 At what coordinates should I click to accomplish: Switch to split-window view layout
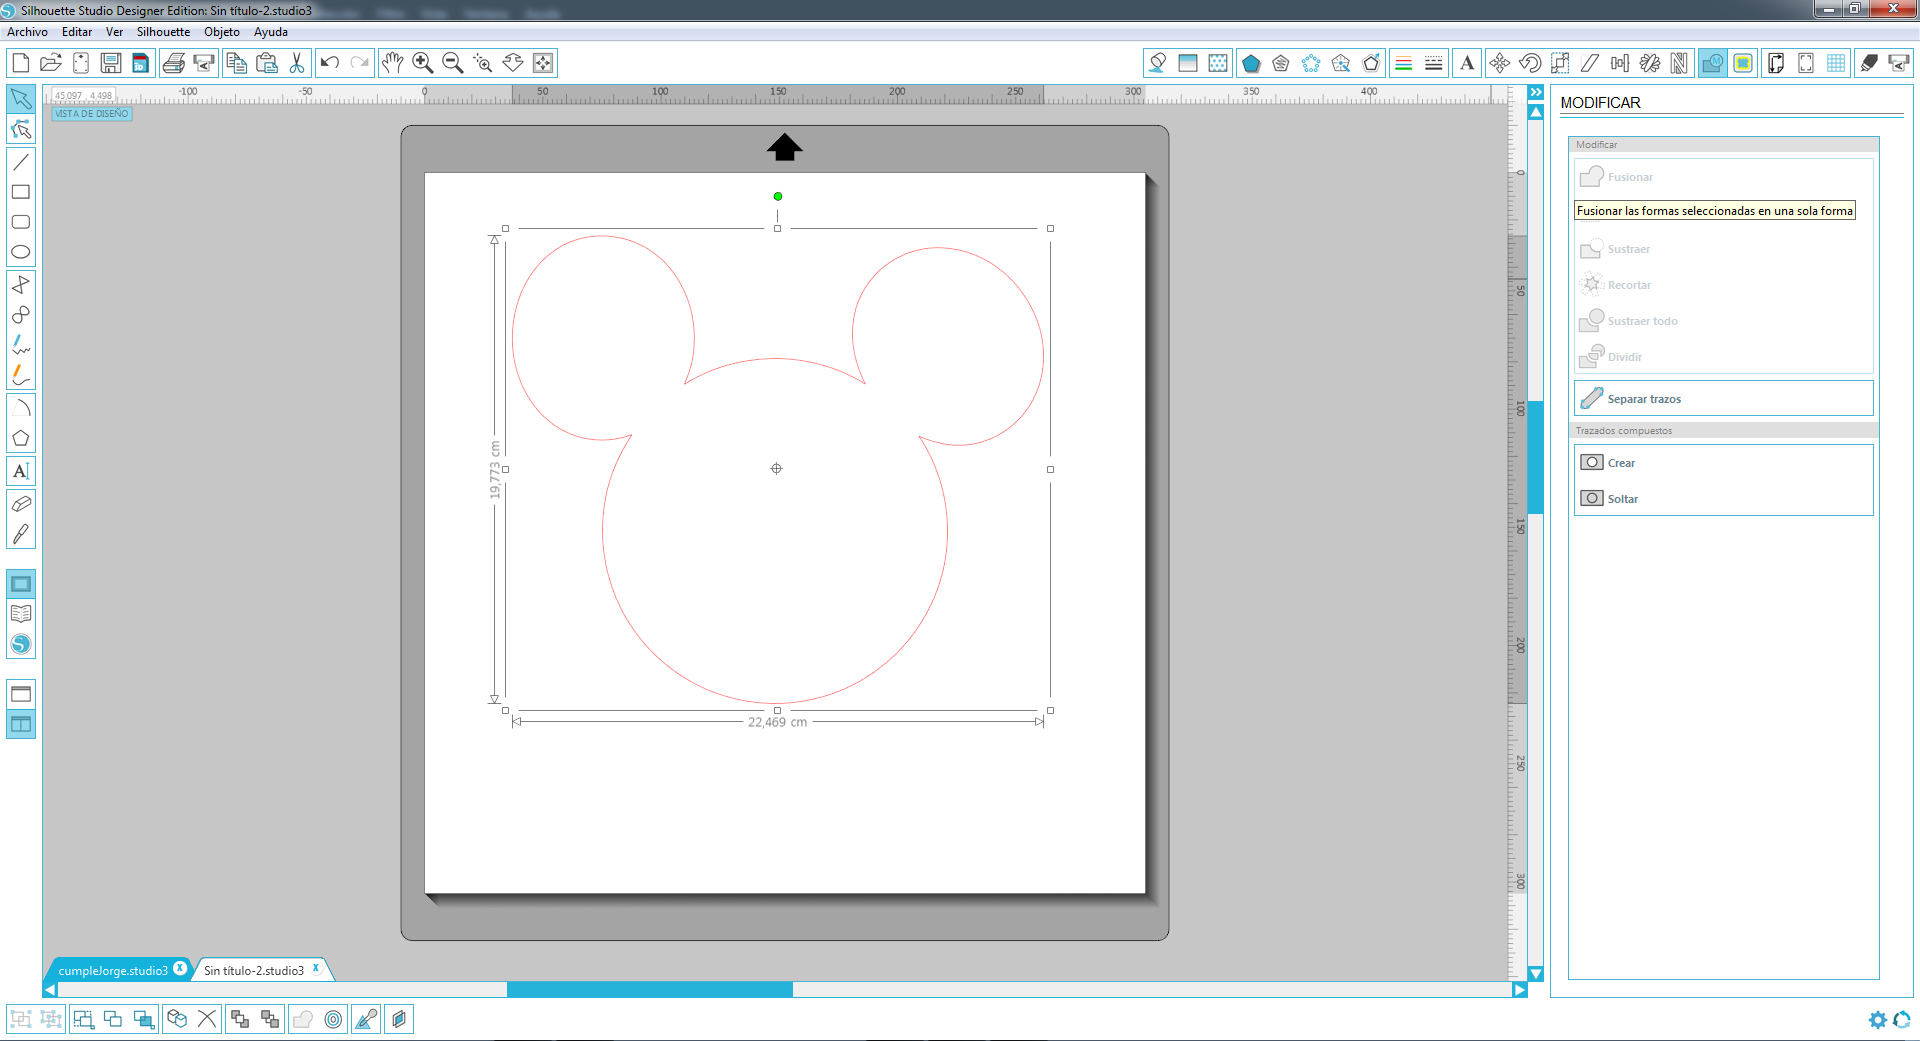(x=21, y=724)
